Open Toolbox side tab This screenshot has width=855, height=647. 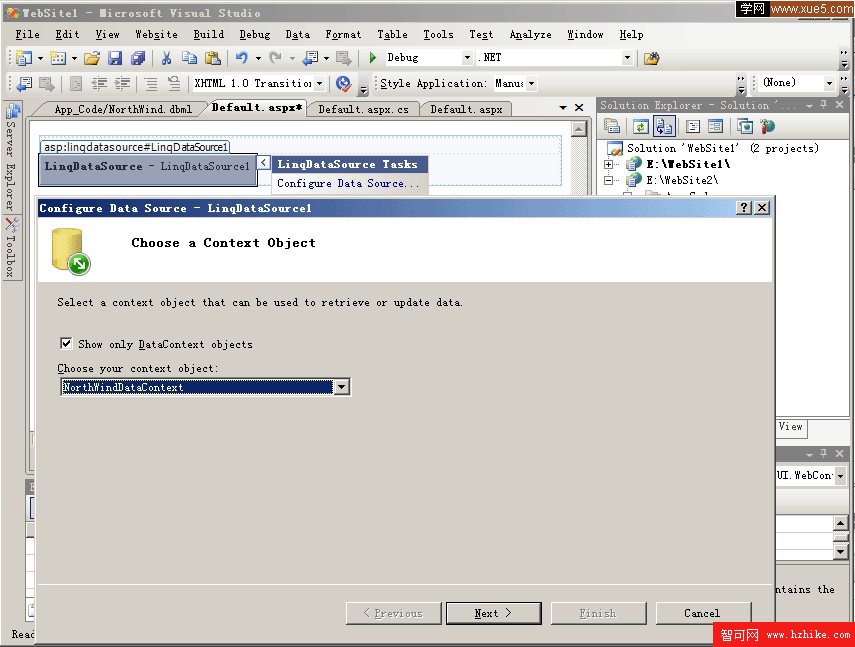[x=11, y=247]
